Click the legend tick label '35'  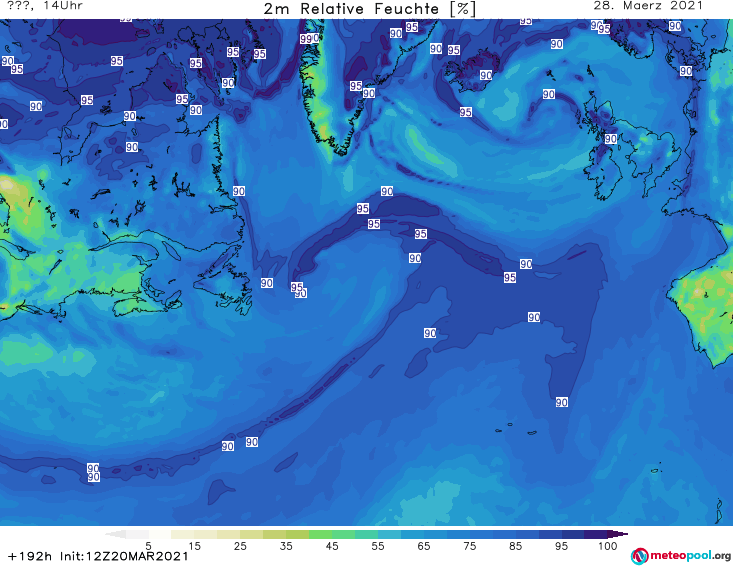pyautogui.click(x=286, y=546)
